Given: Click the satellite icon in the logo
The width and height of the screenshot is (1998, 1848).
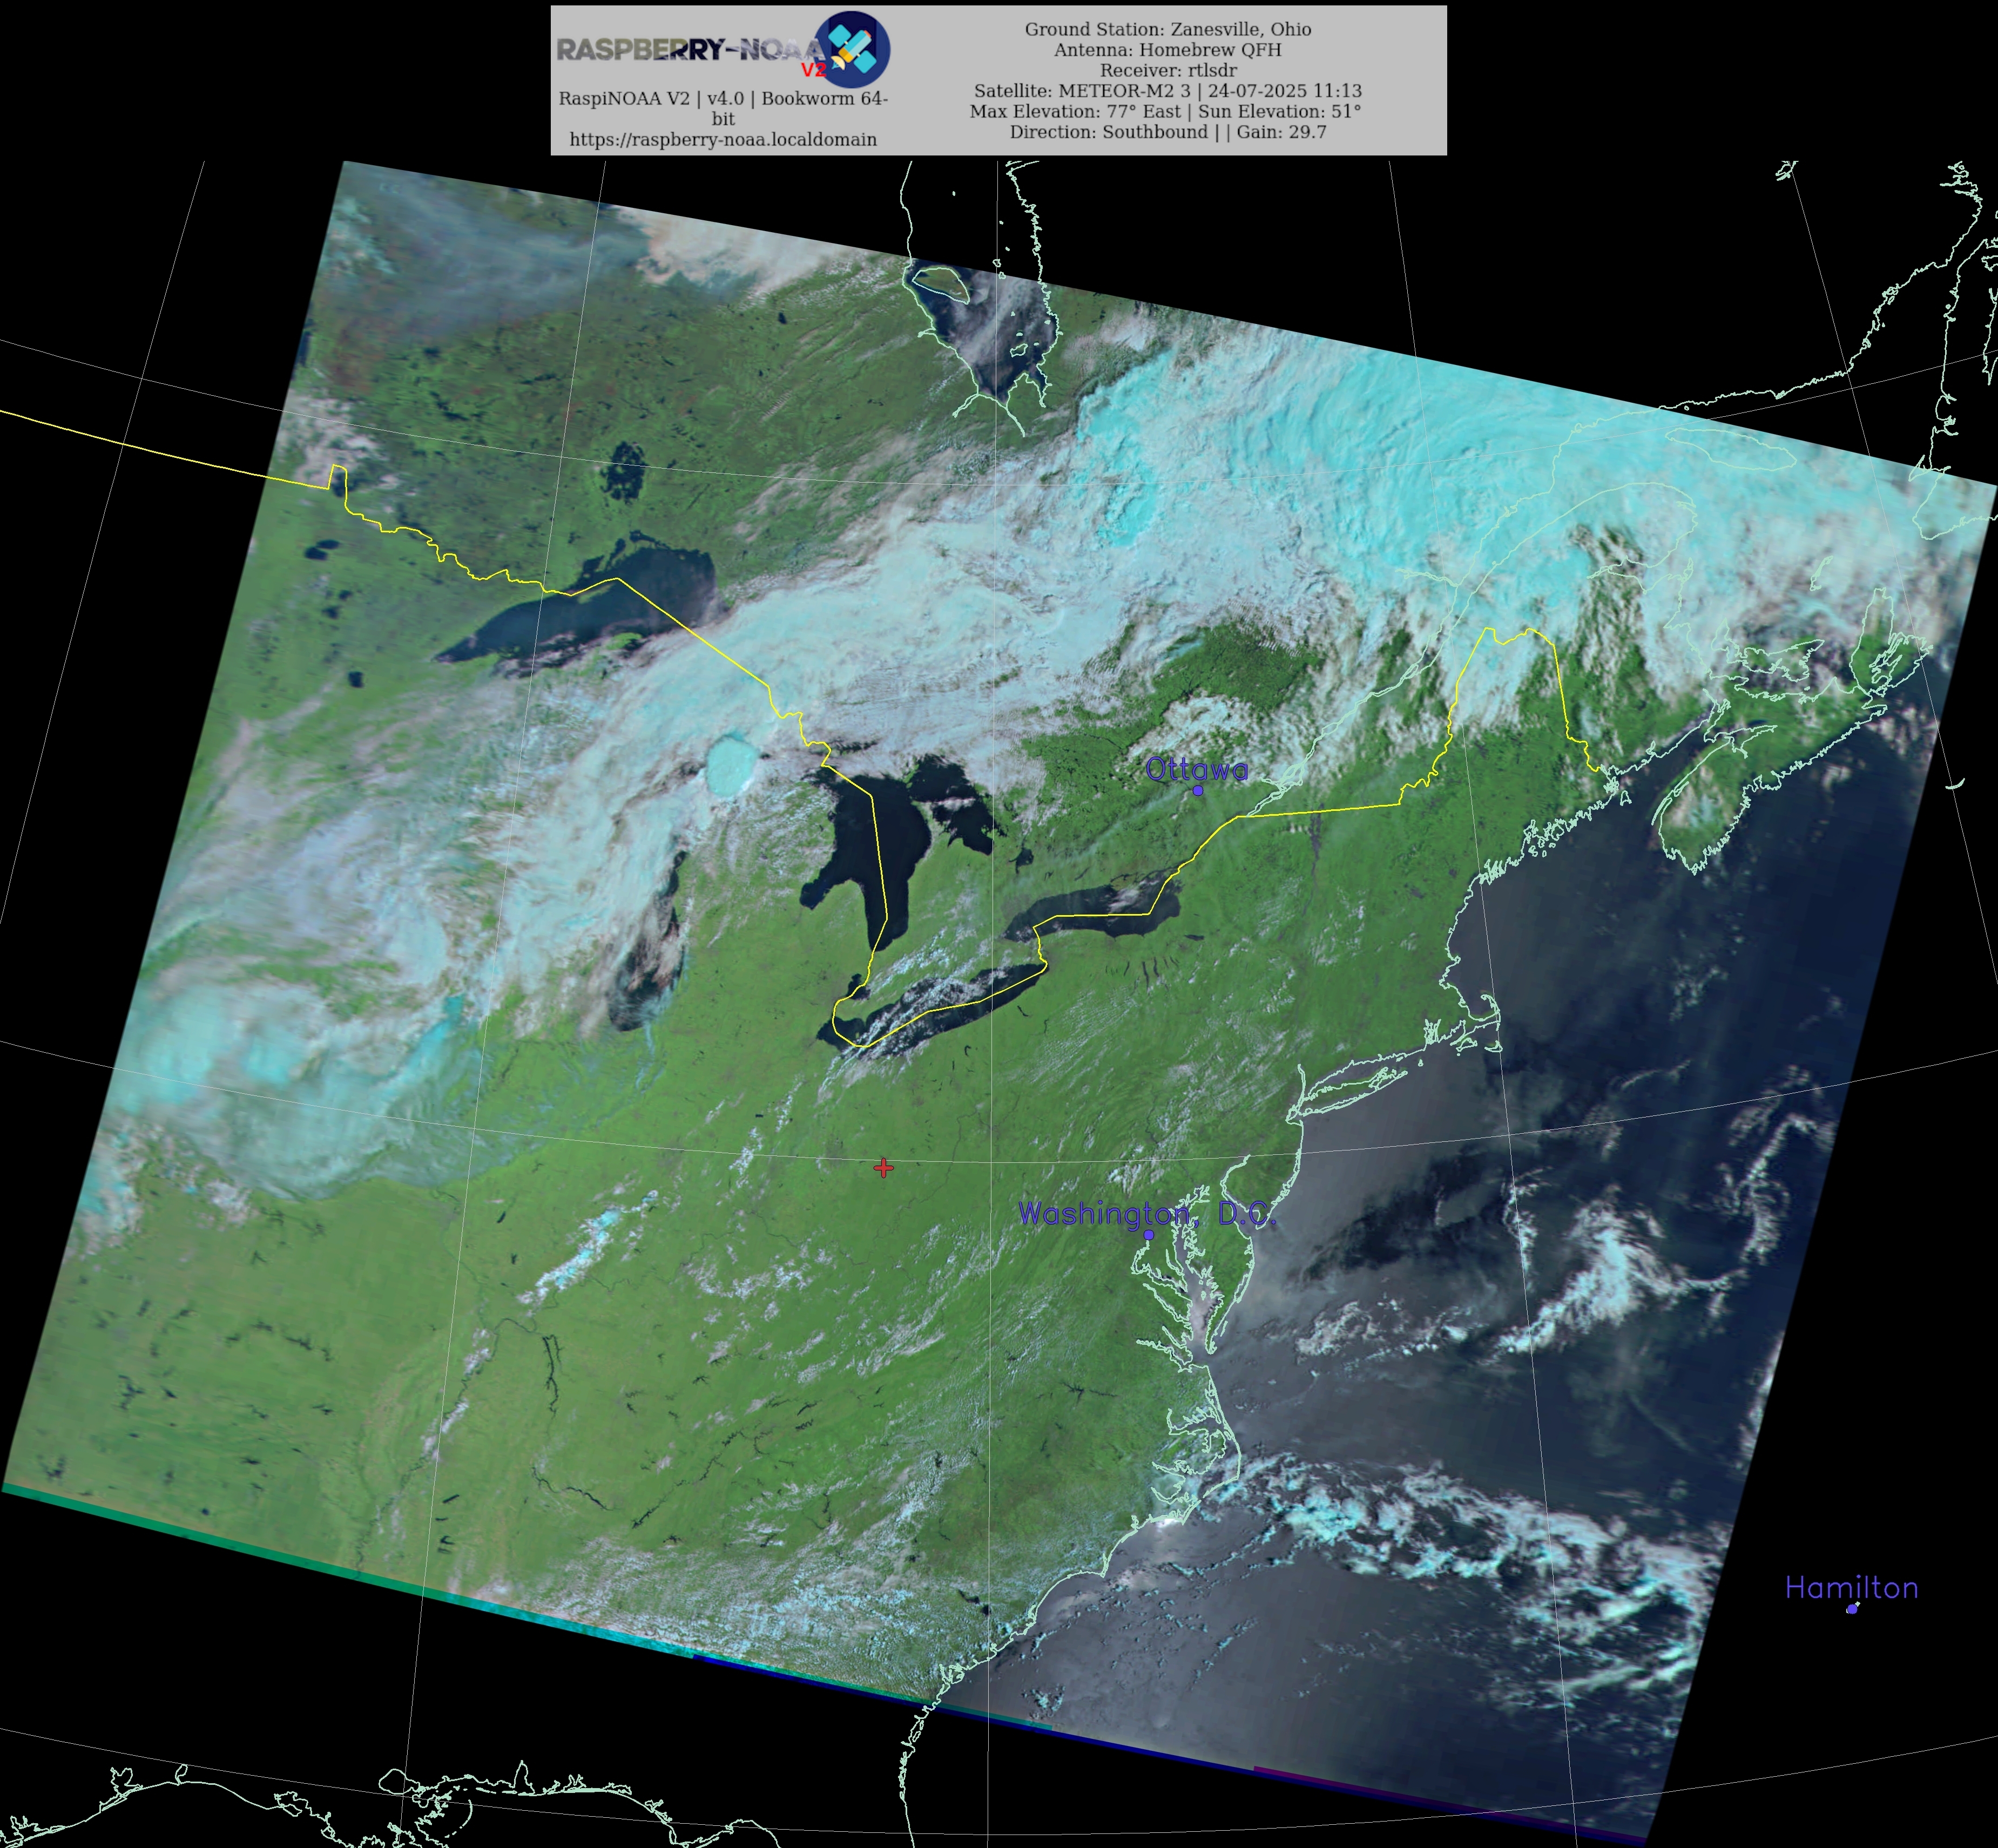Looking at the screenshot, I should coord(852,47).
